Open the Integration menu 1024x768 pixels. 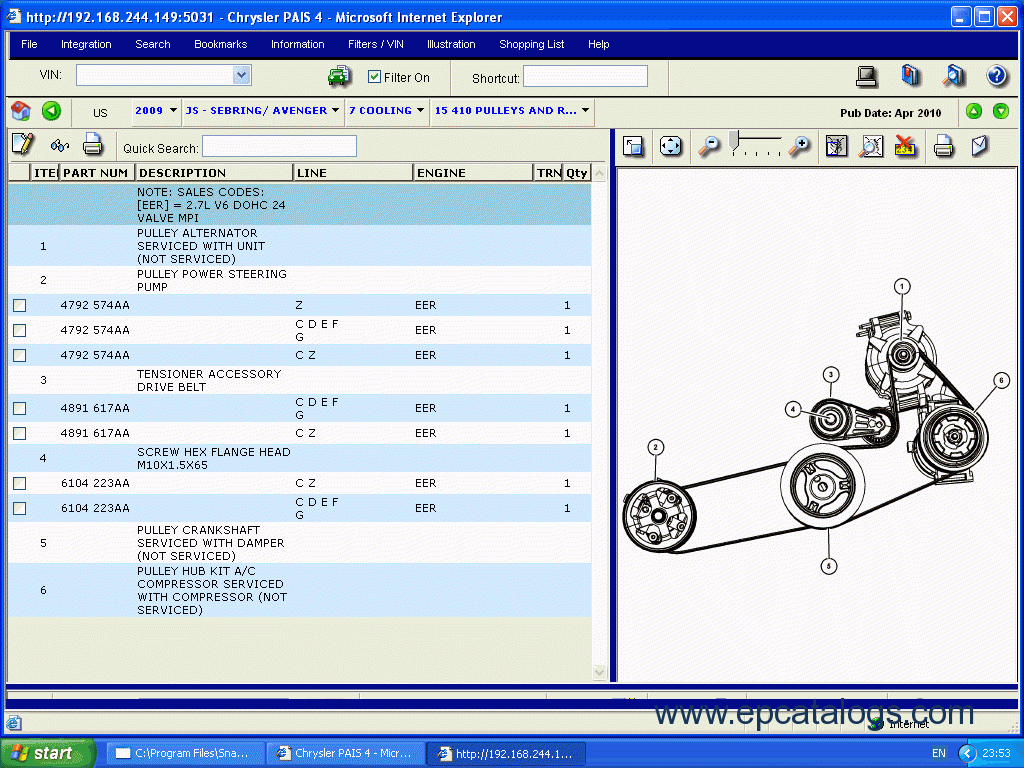(x=86, y=44)
